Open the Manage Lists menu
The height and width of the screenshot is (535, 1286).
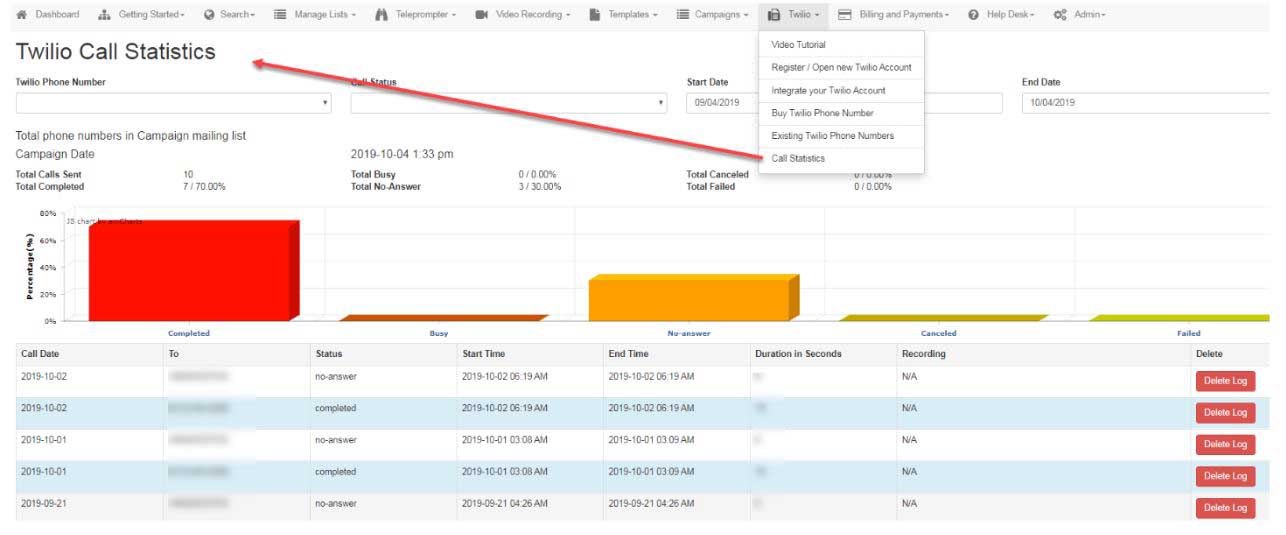315,15
